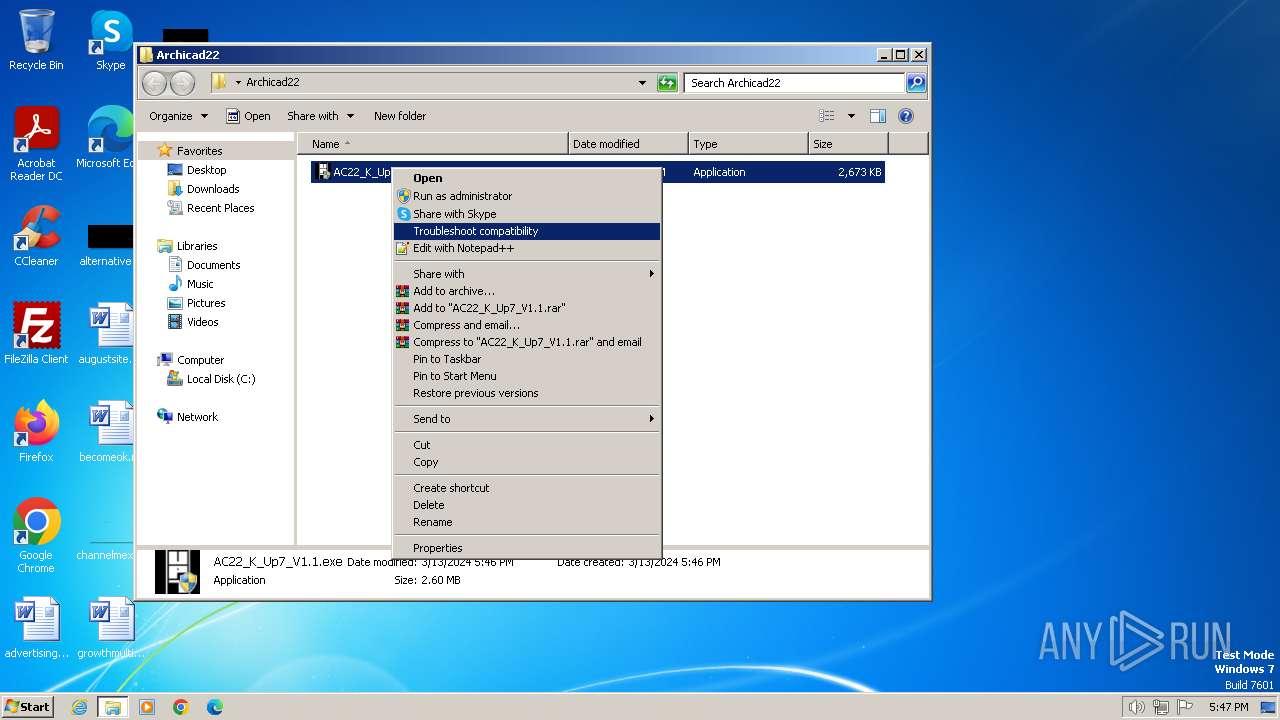Click the Action Center flag icon
This screenshot has width=1280, height=720.
point(1184,707)
